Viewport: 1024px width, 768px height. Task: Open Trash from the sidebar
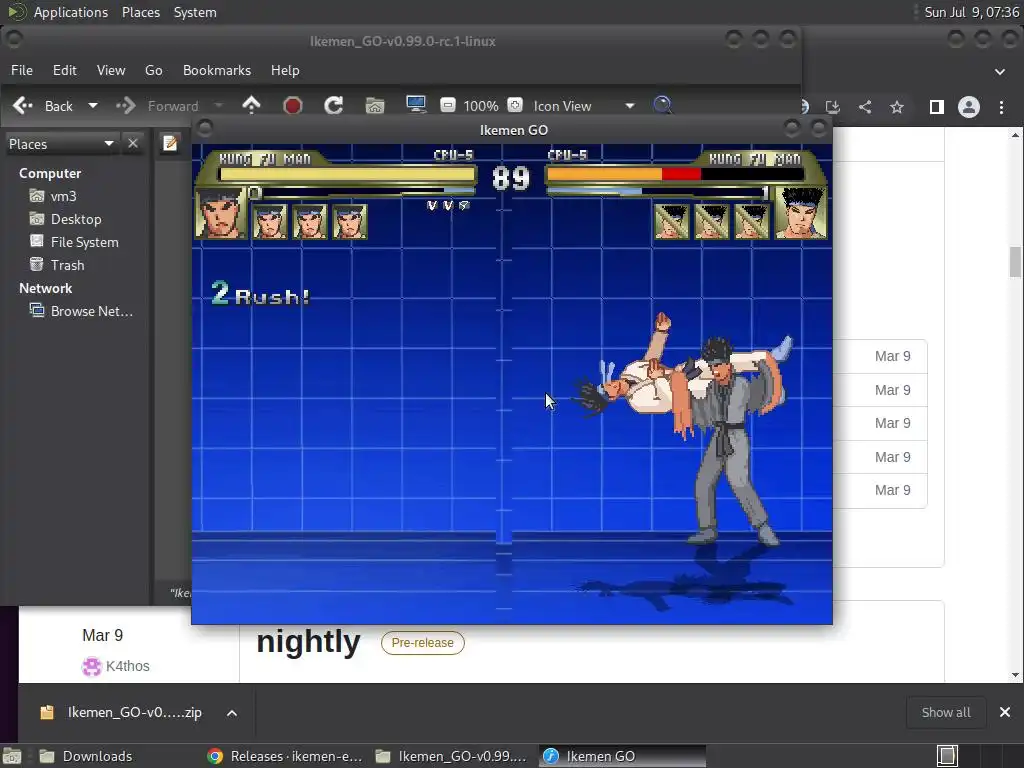(x=57, y=264)
